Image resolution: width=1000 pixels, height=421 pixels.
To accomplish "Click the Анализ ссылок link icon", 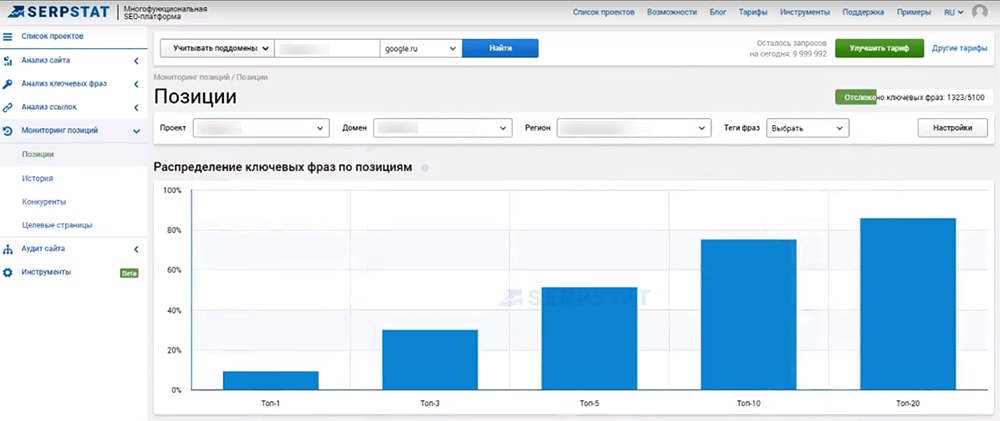I will [x=8, y=107].
